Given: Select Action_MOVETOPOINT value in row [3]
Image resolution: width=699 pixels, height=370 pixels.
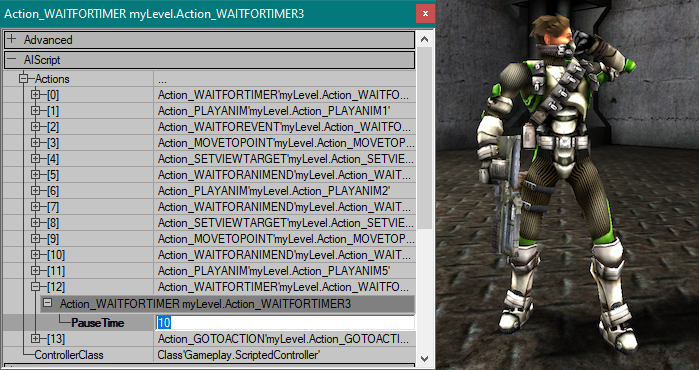Looking at the screenshot, I should coord(286,143).
